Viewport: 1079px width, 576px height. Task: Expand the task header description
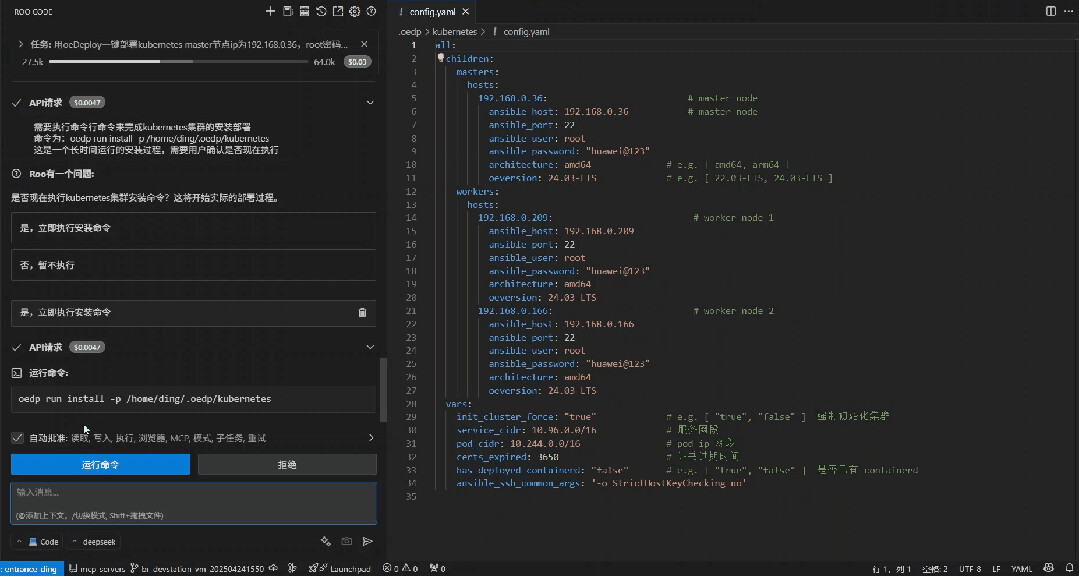(x=21, y=44)
